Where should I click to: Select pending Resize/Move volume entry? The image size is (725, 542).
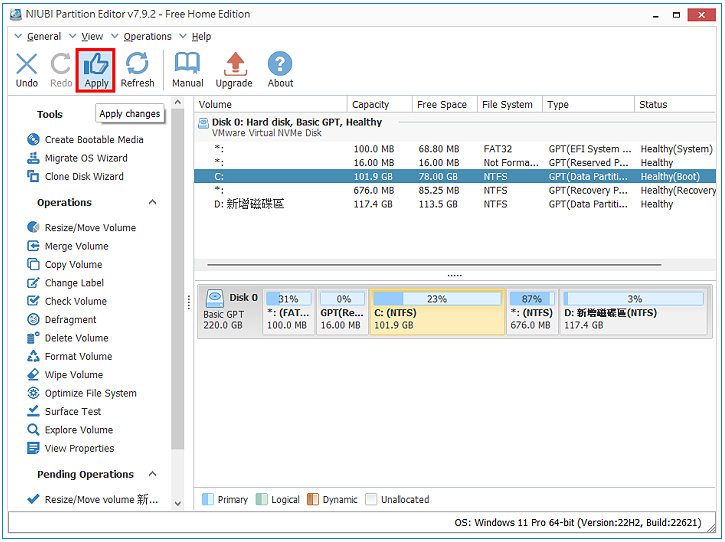click(92, 500)
